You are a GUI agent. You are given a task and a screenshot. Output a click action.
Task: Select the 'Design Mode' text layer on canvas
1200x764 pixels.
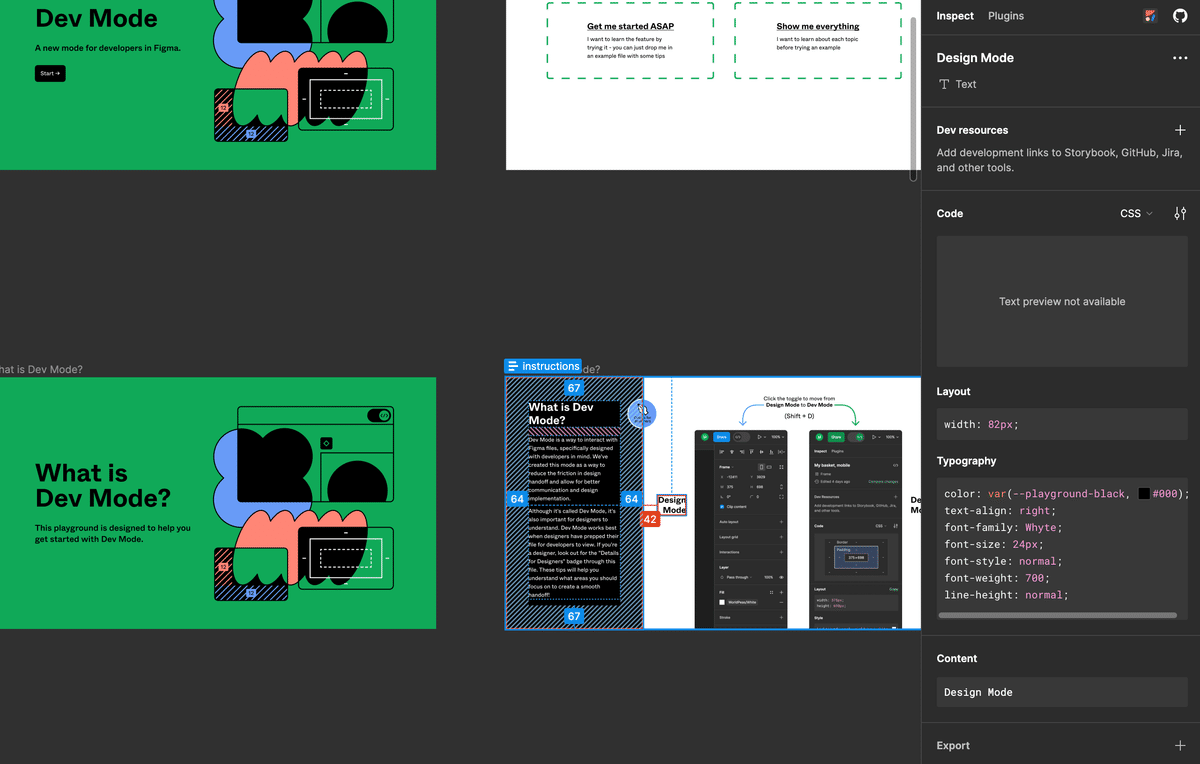tap(672, 505)
